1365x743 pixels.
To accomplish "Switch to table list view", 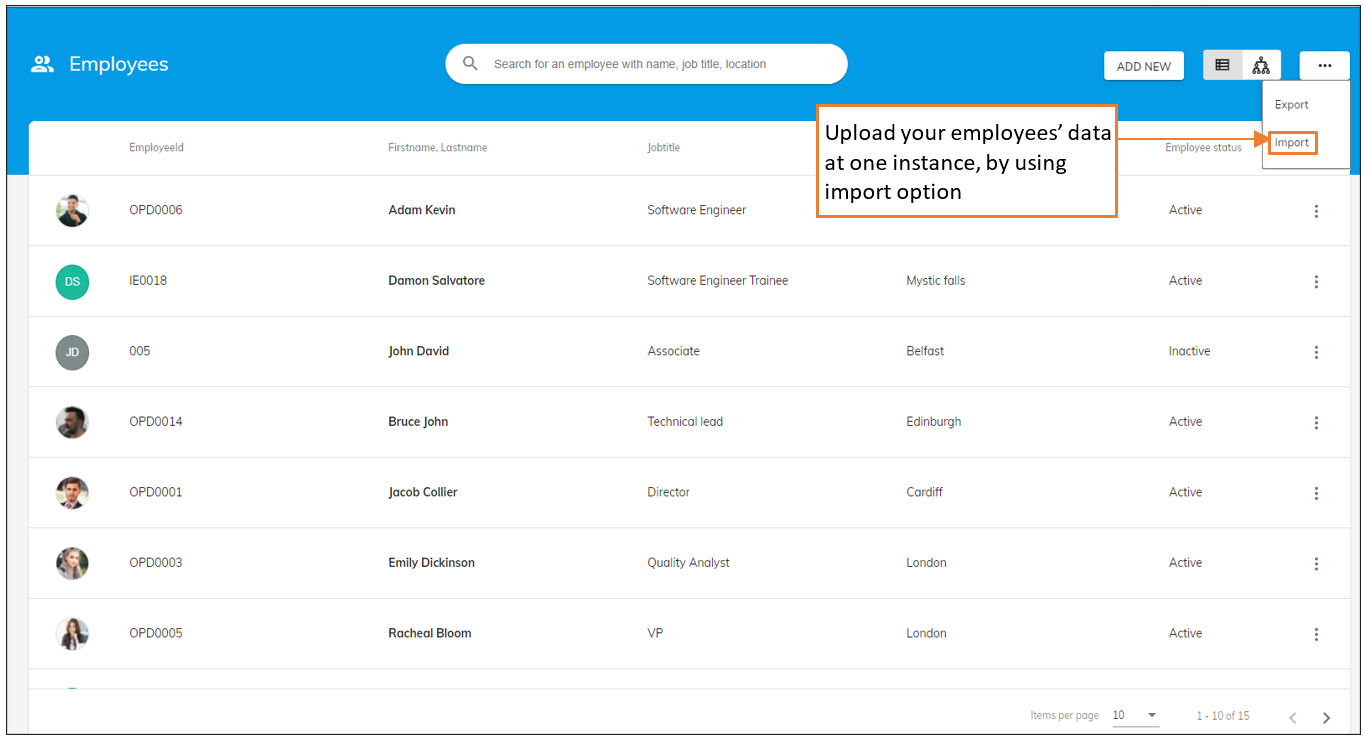I will 1222,64.
